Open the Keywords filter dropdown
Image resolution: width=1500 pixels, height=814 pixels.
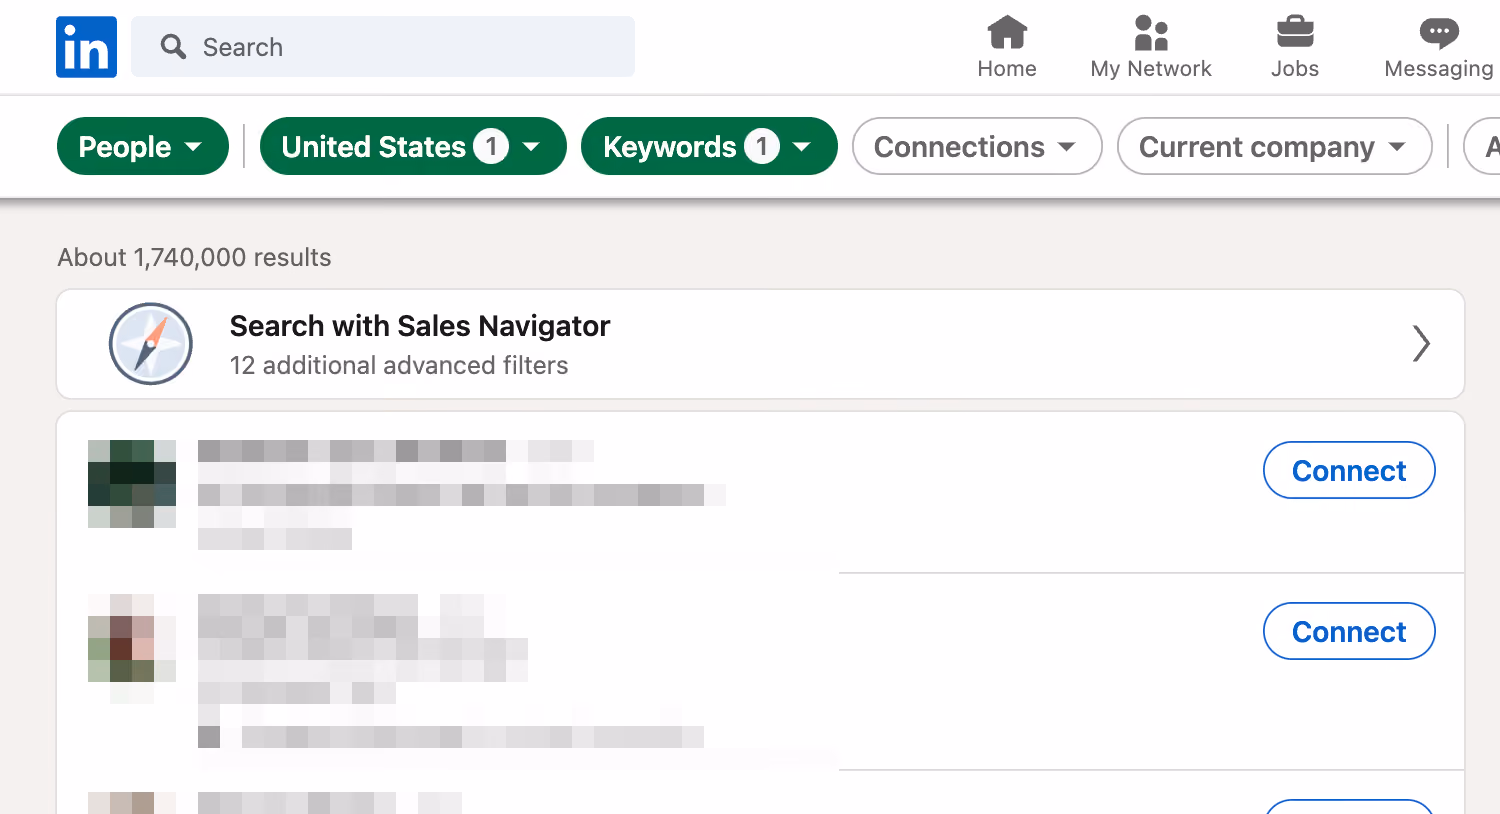point(709,146)
